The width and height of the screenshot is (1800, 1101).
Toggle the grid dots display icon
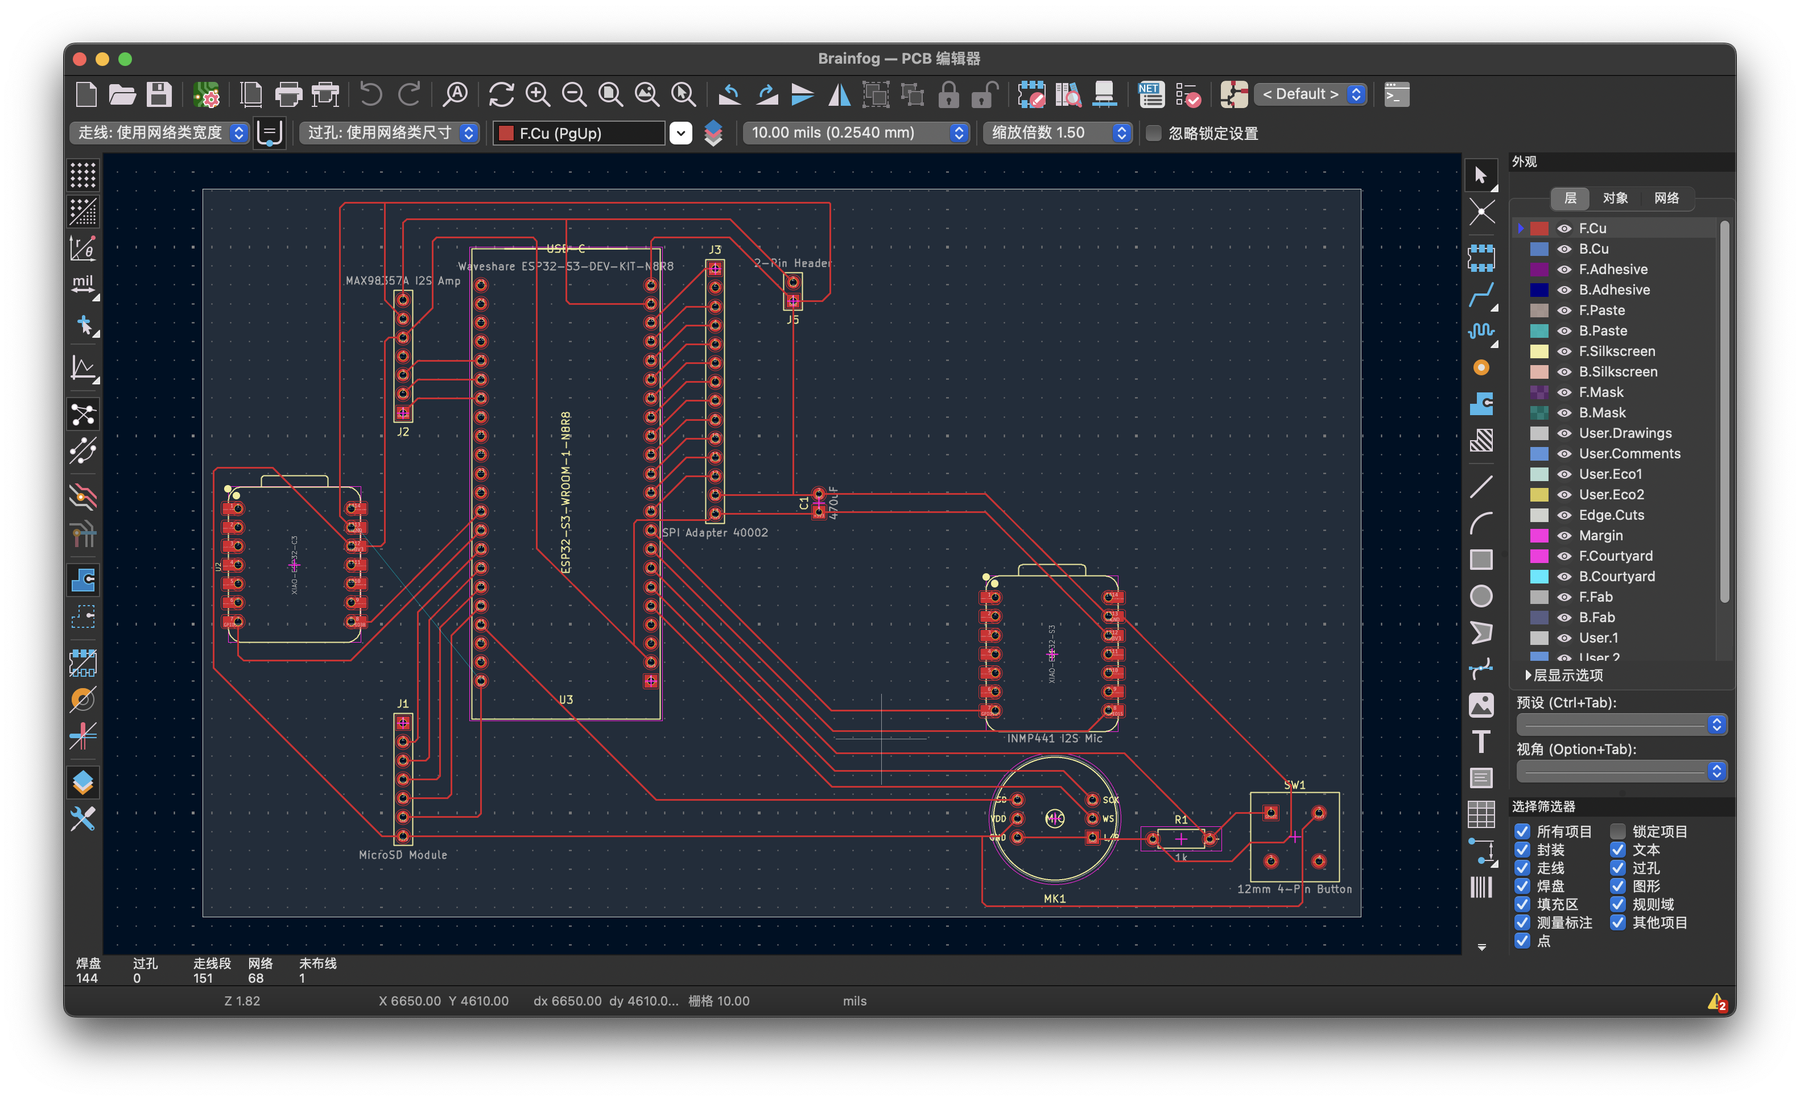click(x=83, y=175)
